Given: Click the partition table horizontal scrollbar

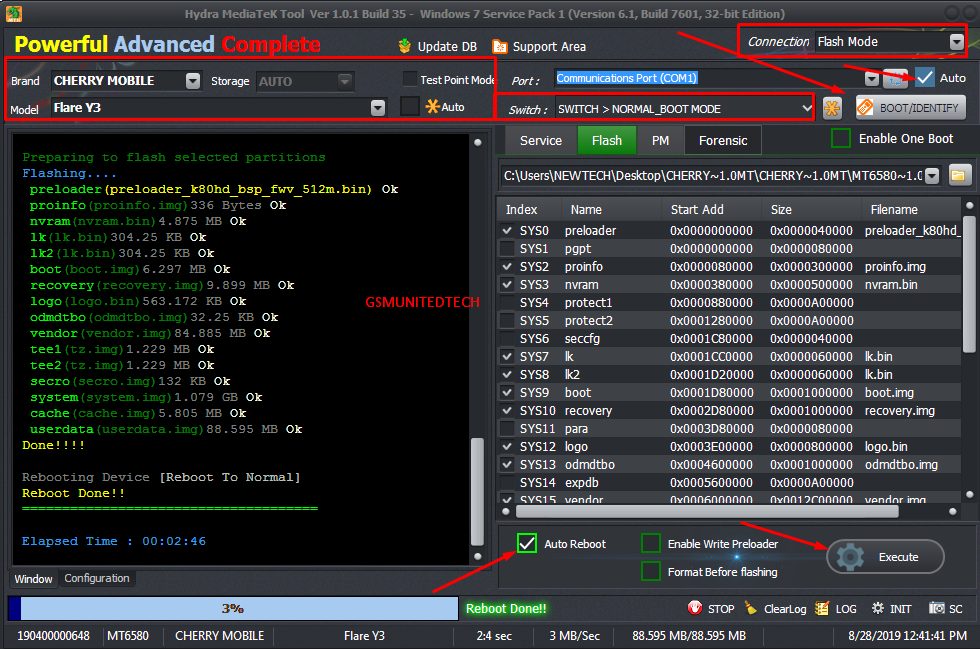Looking at the screenshot, I should click(707, 511).
